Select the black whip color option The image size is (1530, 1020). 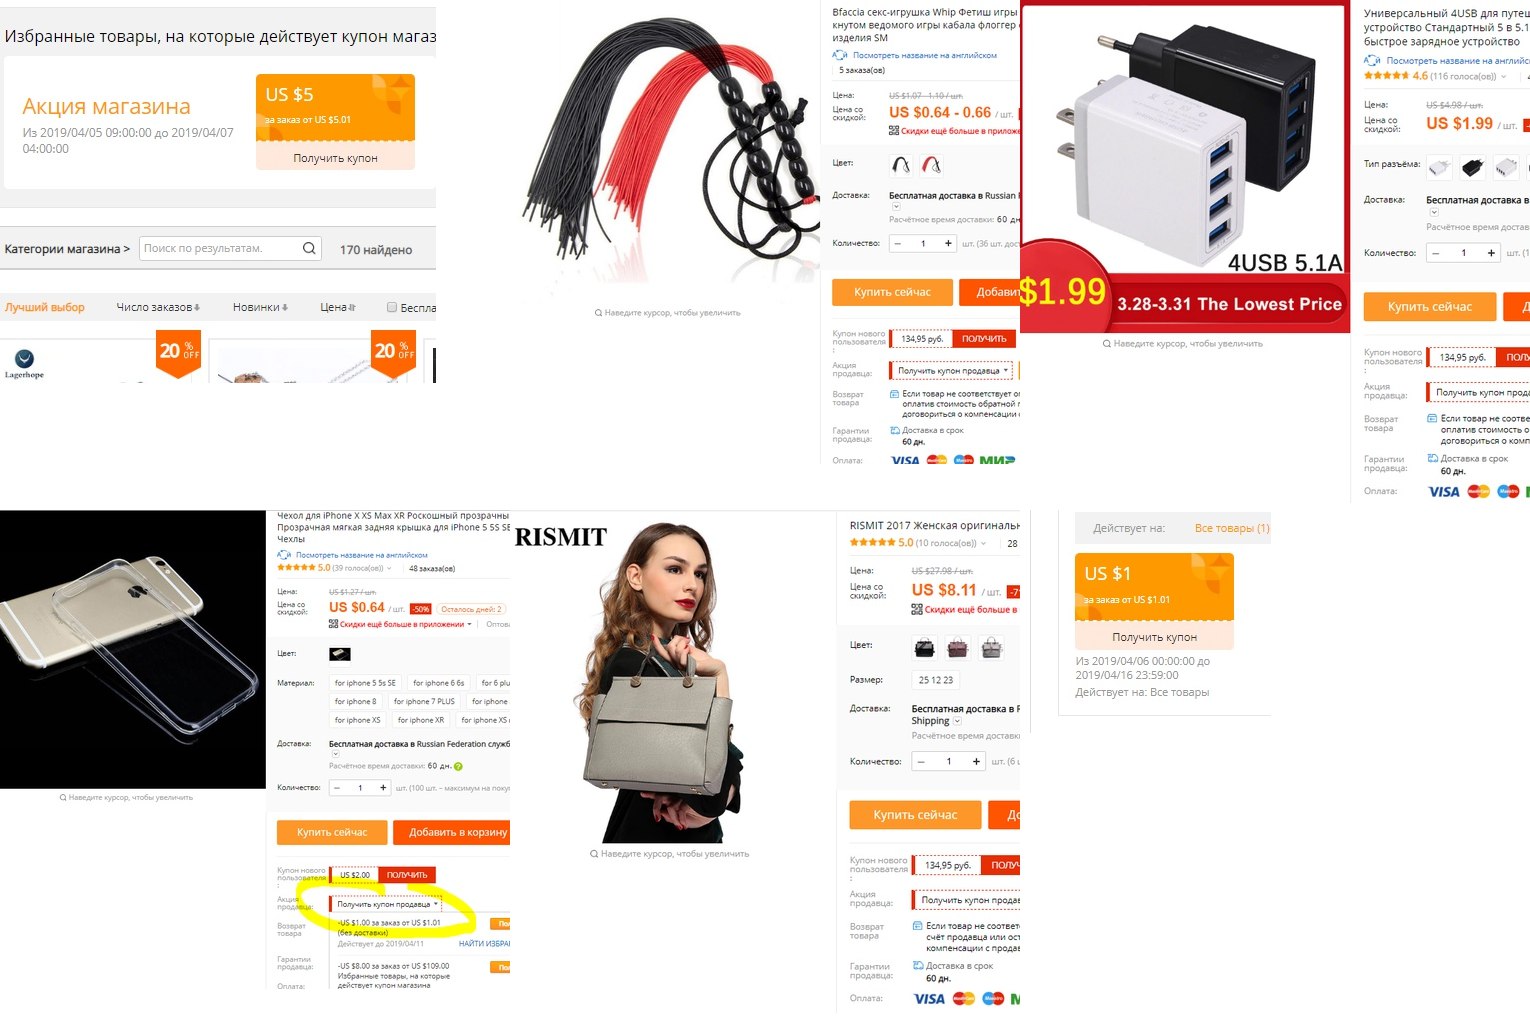(x=901, y=165)
